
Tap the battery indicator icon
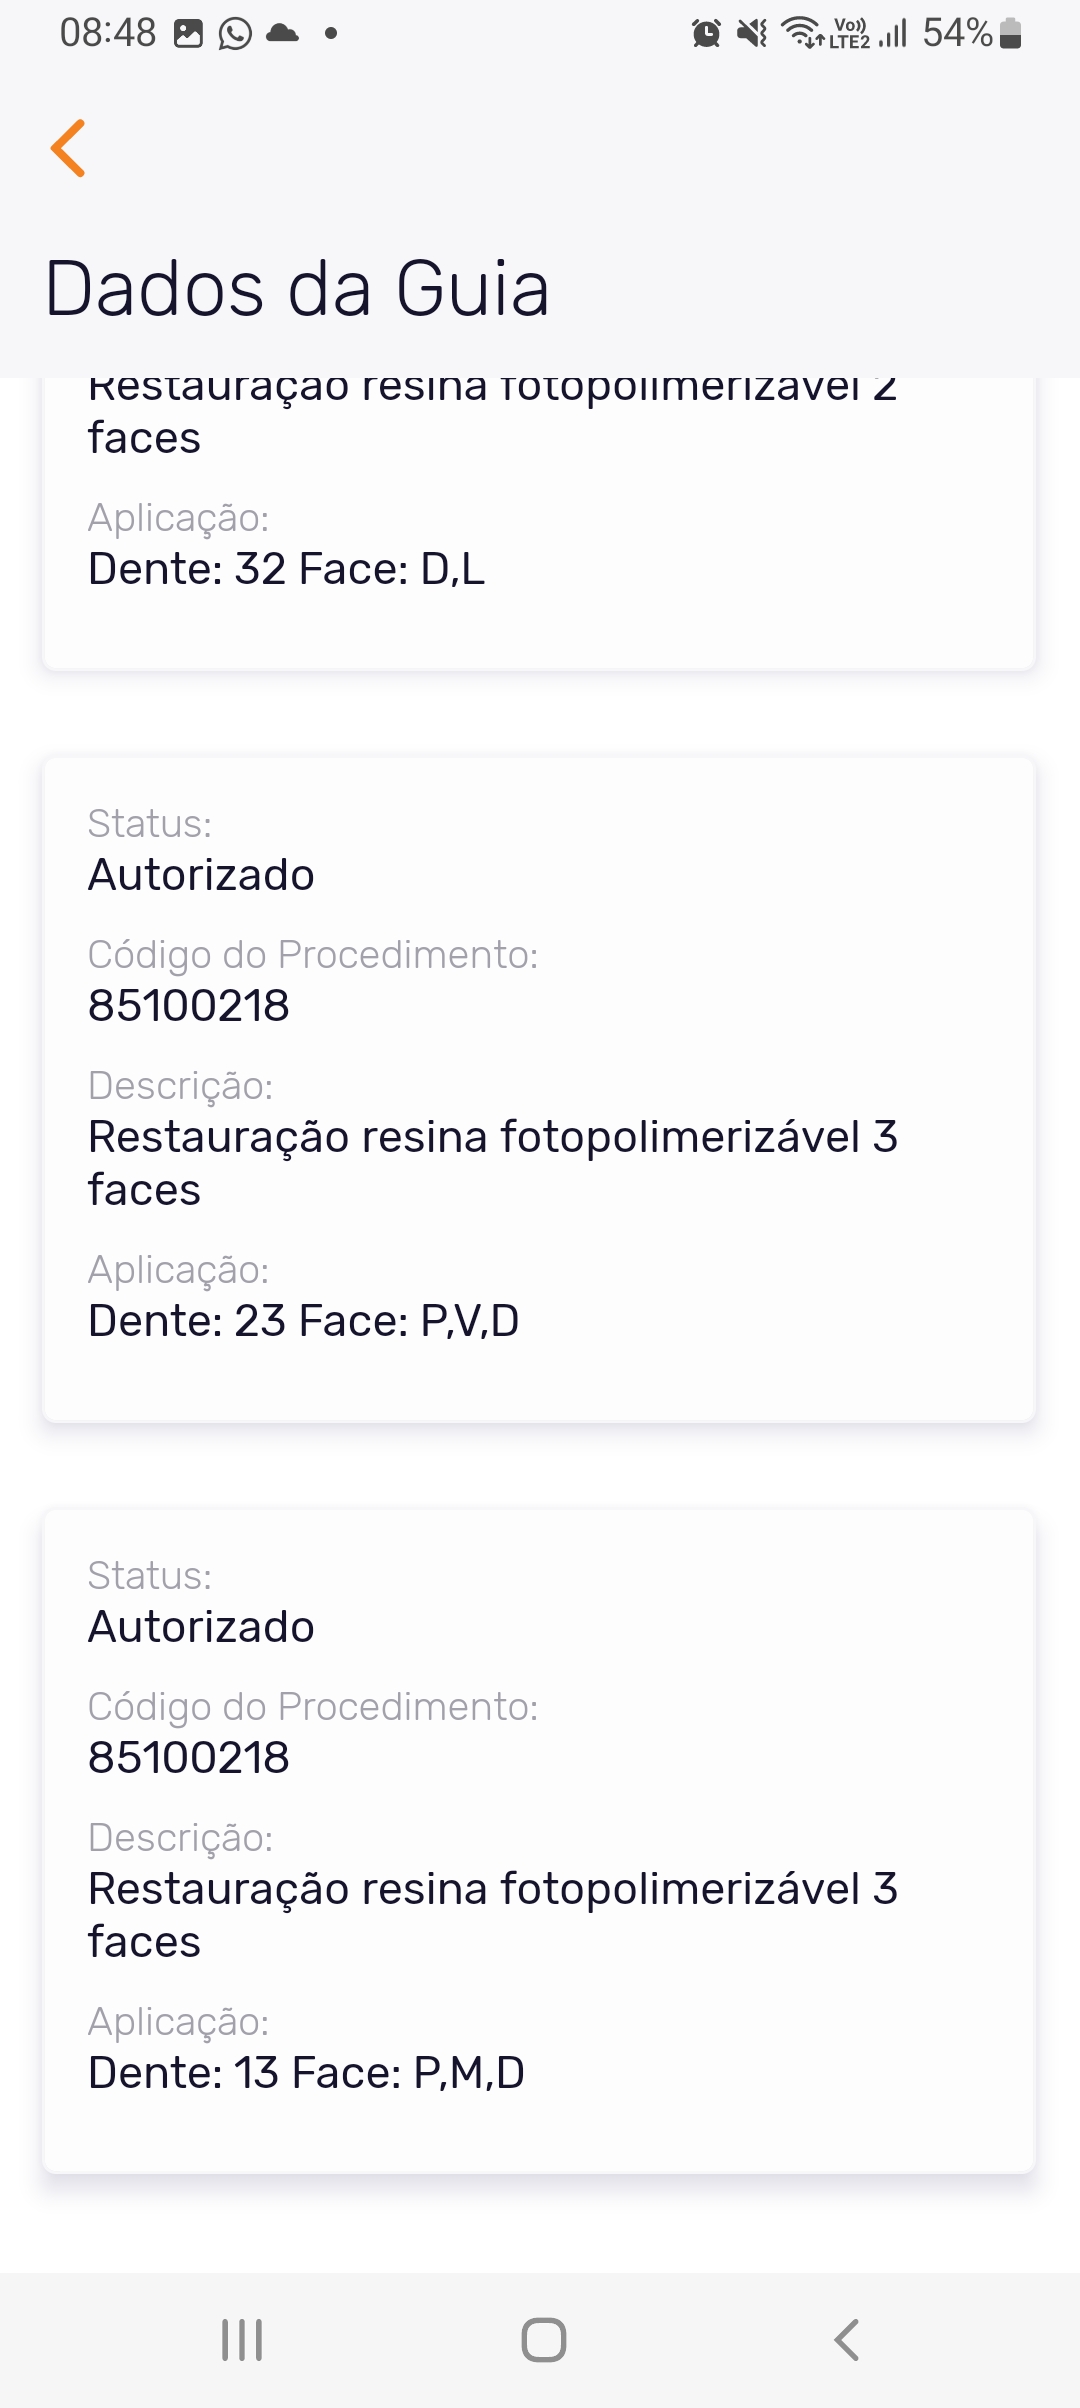(1010, 34)
